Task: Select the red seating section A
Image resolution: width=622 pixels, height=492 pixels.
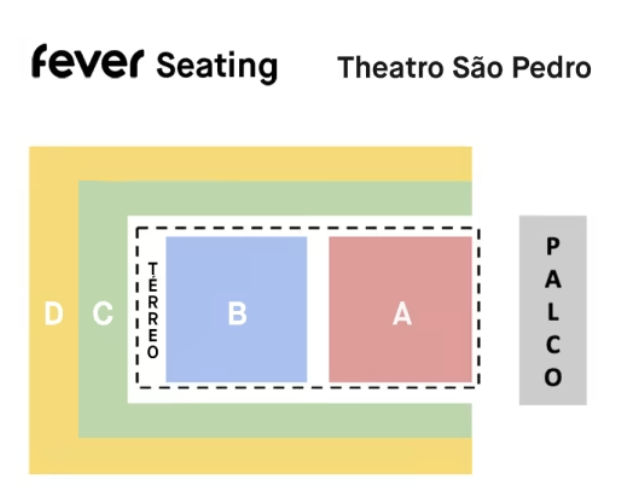Action: click(x=400, y=270)
